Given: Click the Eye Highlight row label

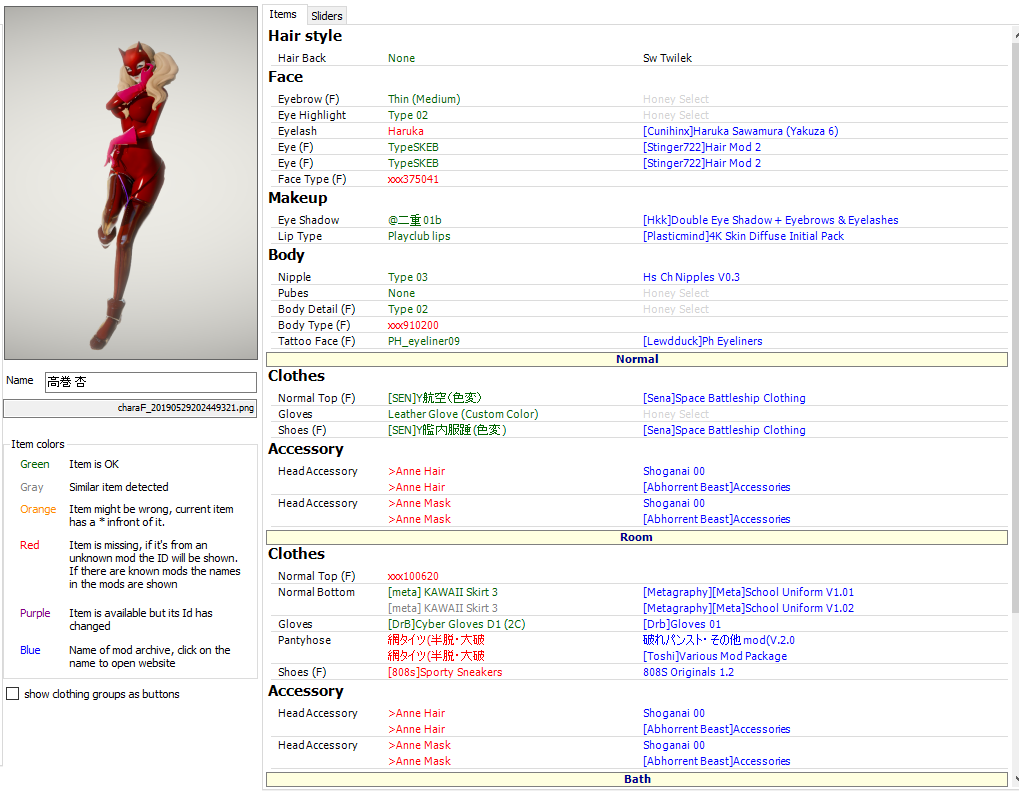Looking at the screenshot, I should pos(312,115).
